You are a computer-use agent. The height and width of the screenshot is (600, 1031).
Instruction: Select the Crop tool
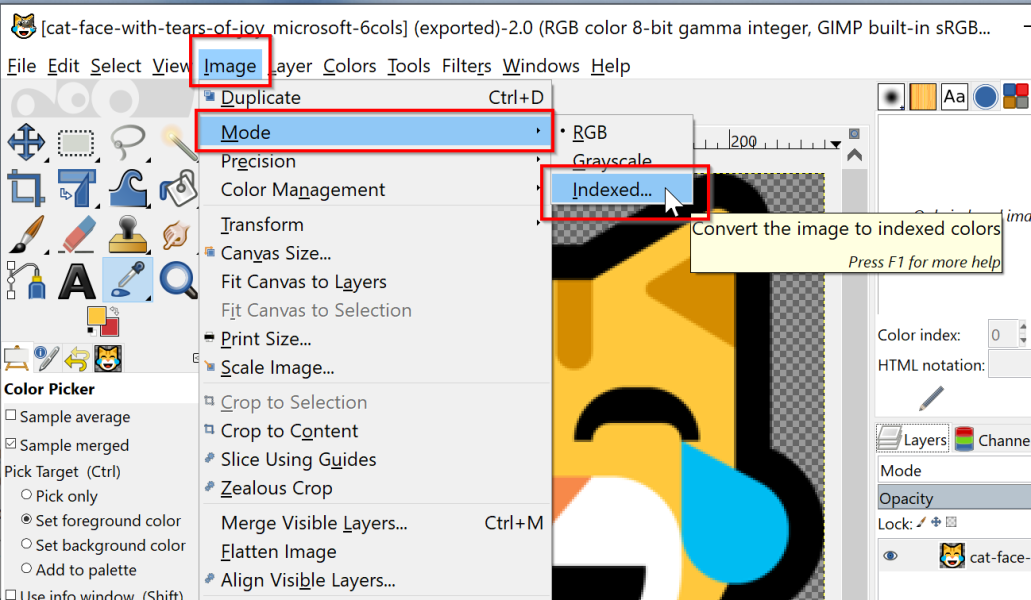pyautogui.click(x=26, y=187)
